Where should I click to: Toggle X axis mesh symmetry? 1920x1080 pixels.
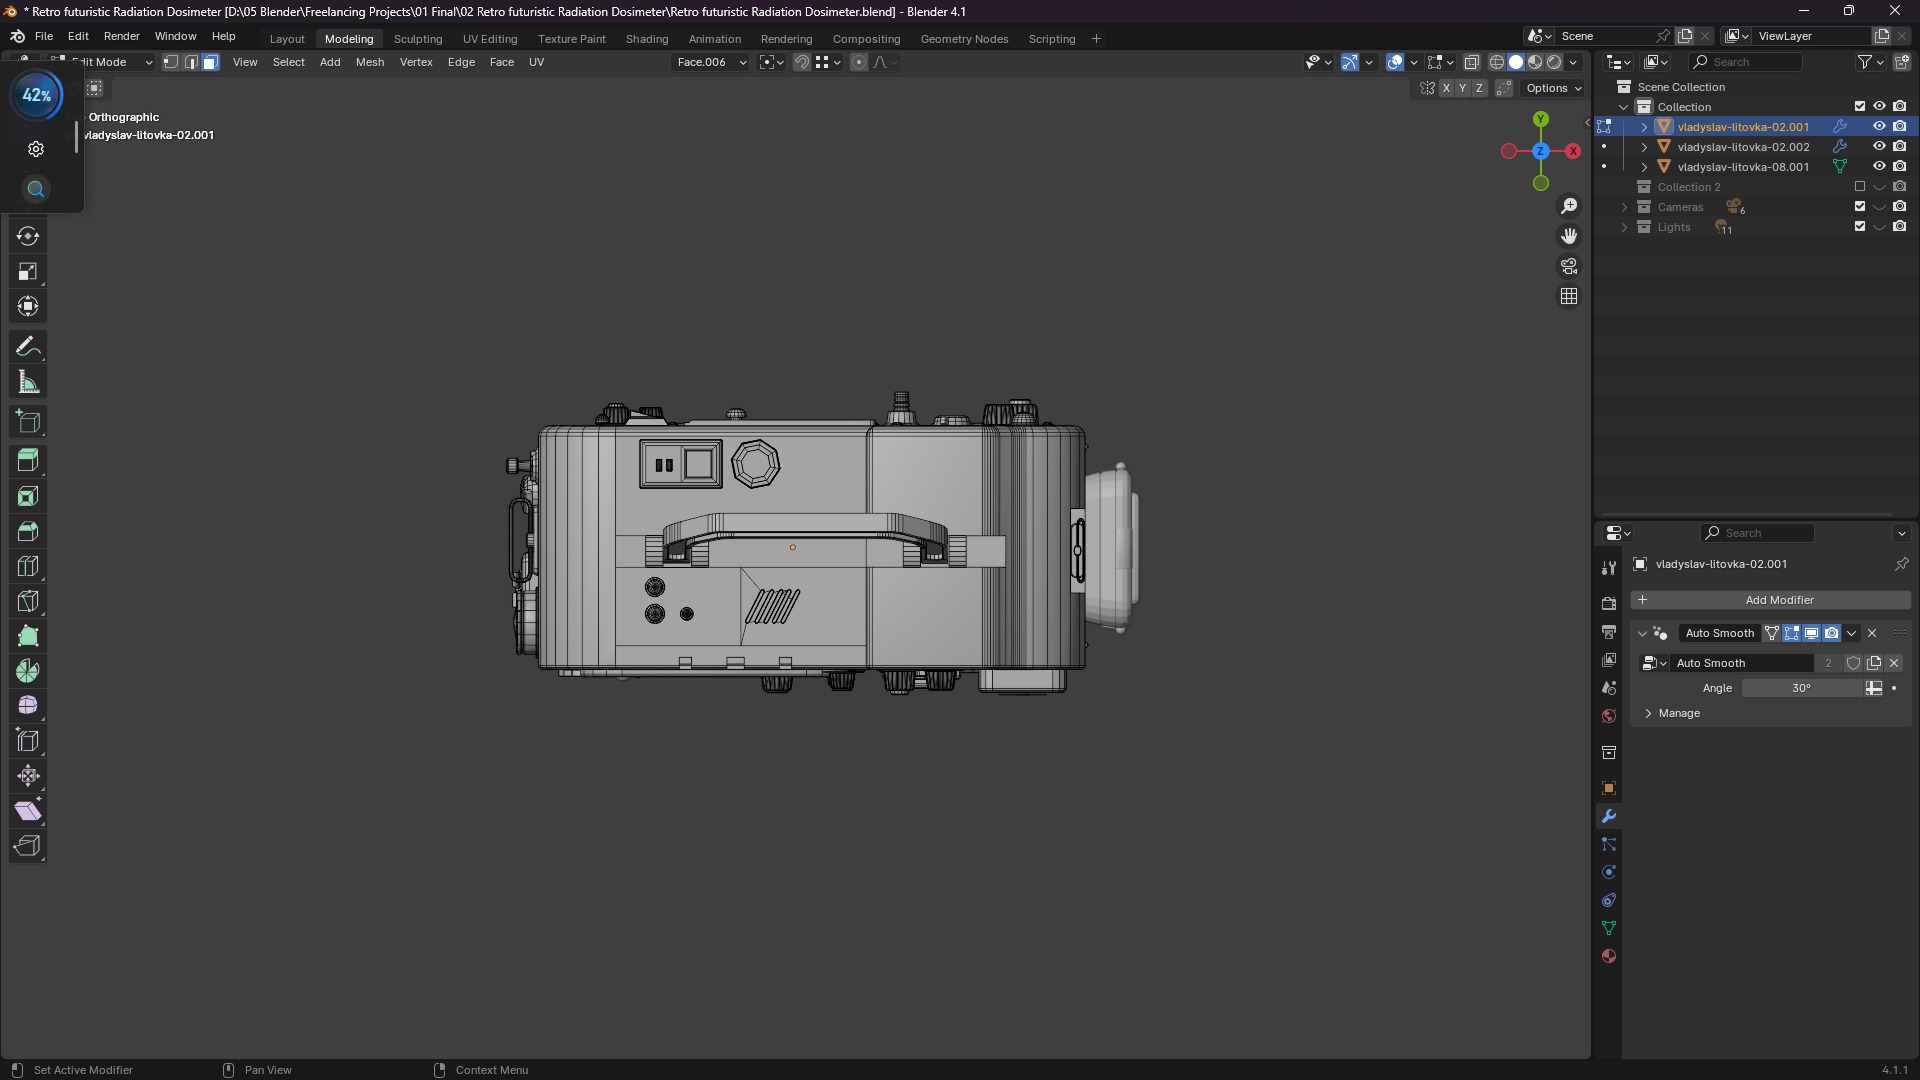(1446, 88)
